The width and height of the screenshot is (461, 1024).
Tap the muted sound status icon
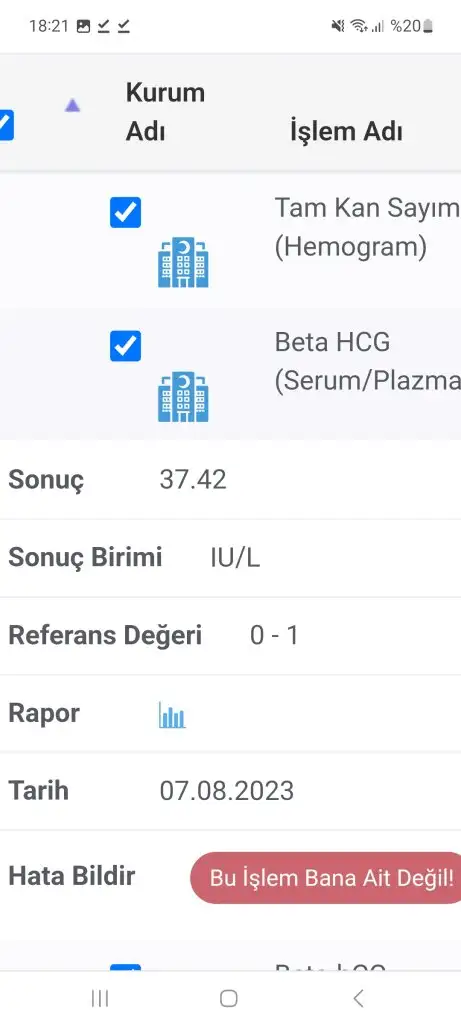(x=338, y=26)
